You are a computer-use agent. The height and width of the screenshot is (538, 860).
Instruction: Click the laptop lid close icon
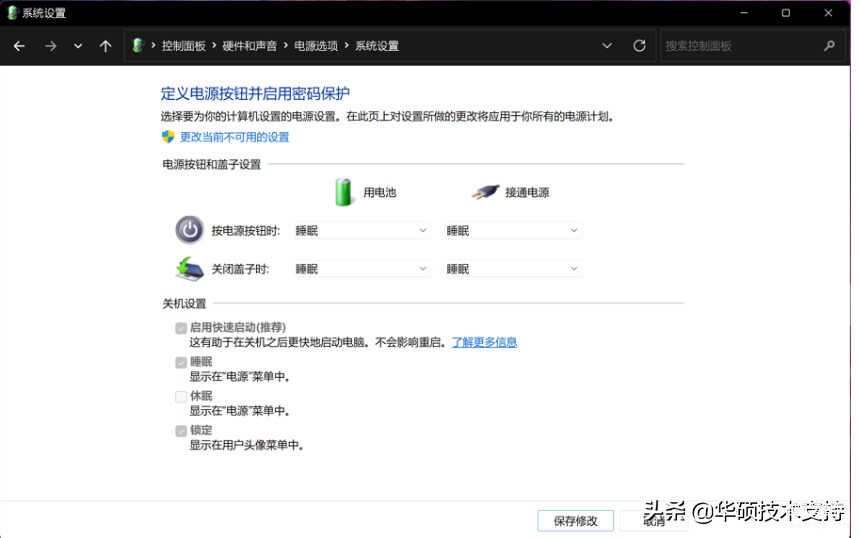(x=190, y=269)
